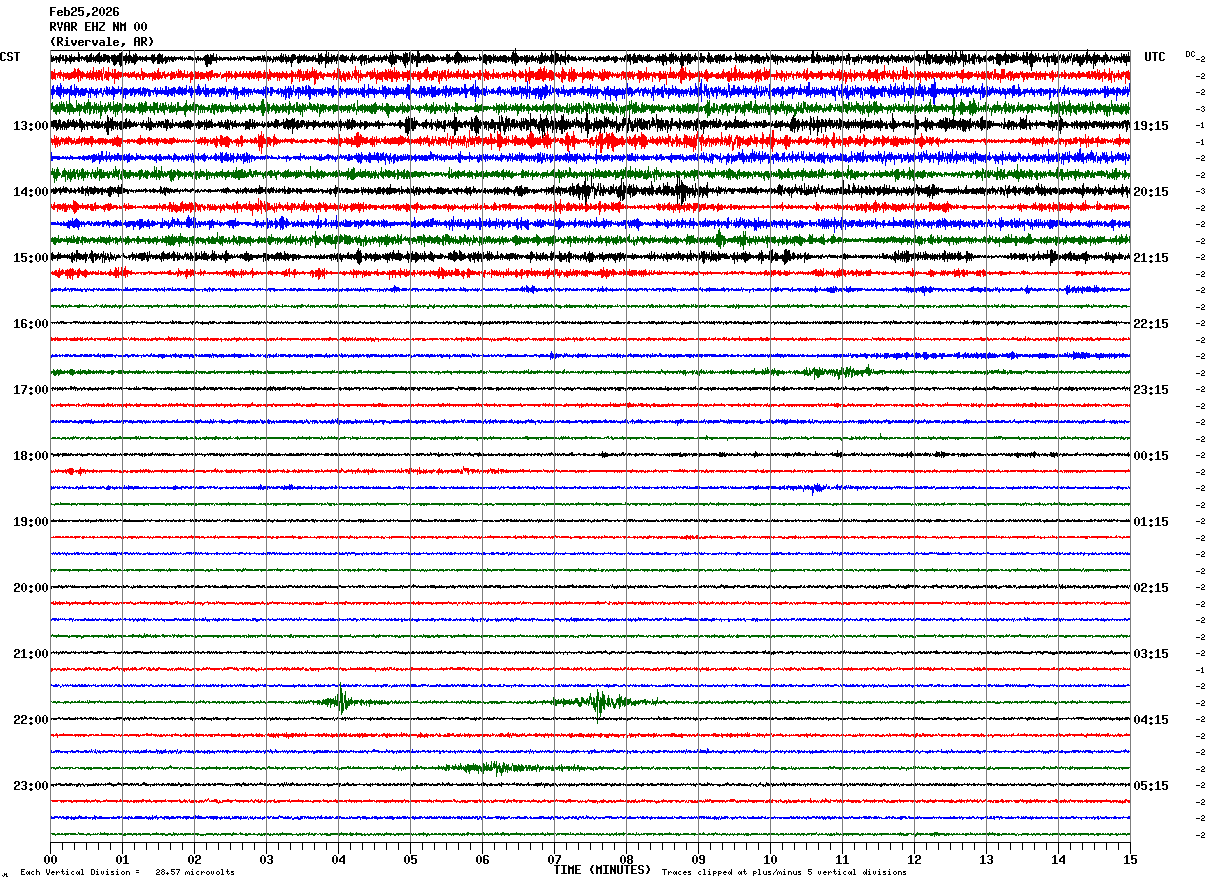The image size is (1210, 886).
Task: Click the green event burst between minutes 7 and 8
Action: [600, 701]
